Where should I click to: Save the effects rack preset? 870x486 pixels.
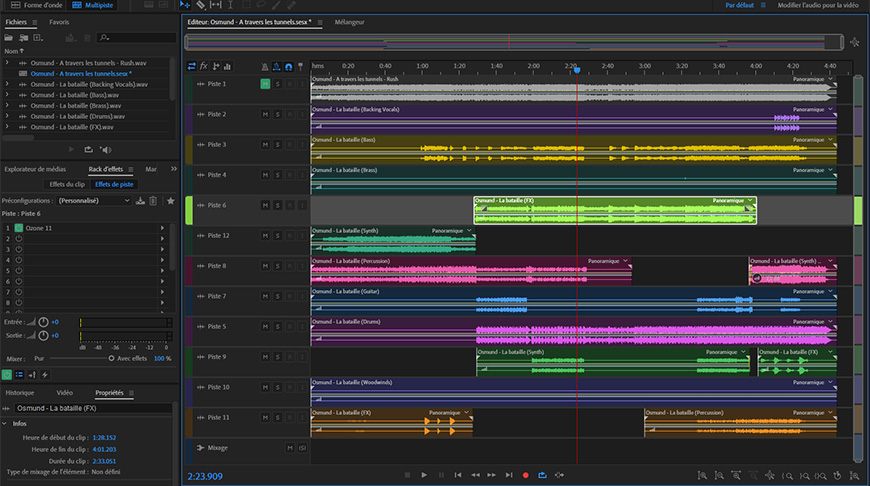140,201
